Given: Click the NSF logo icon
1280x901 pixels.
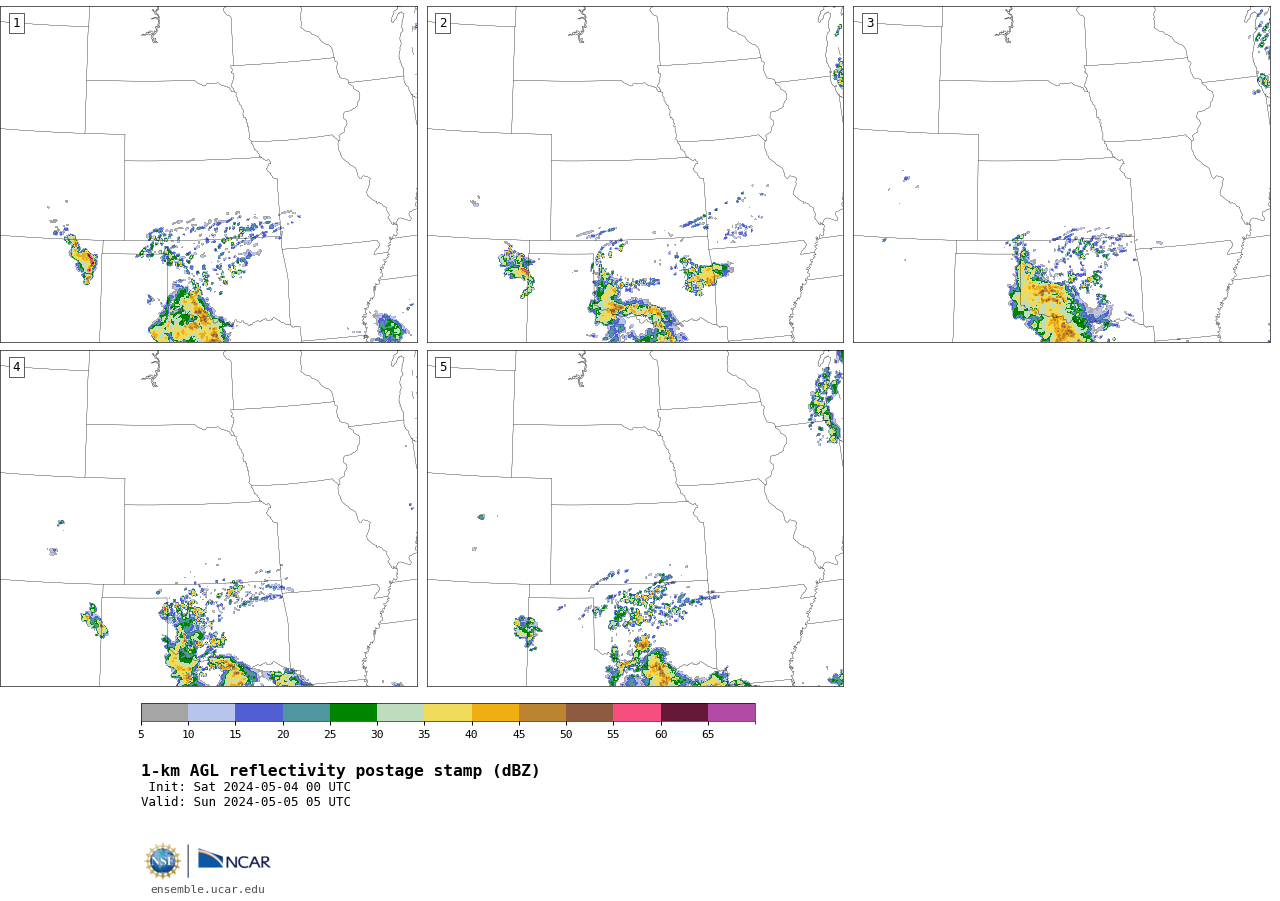Looking at the screenshot, I should (163, 861).
